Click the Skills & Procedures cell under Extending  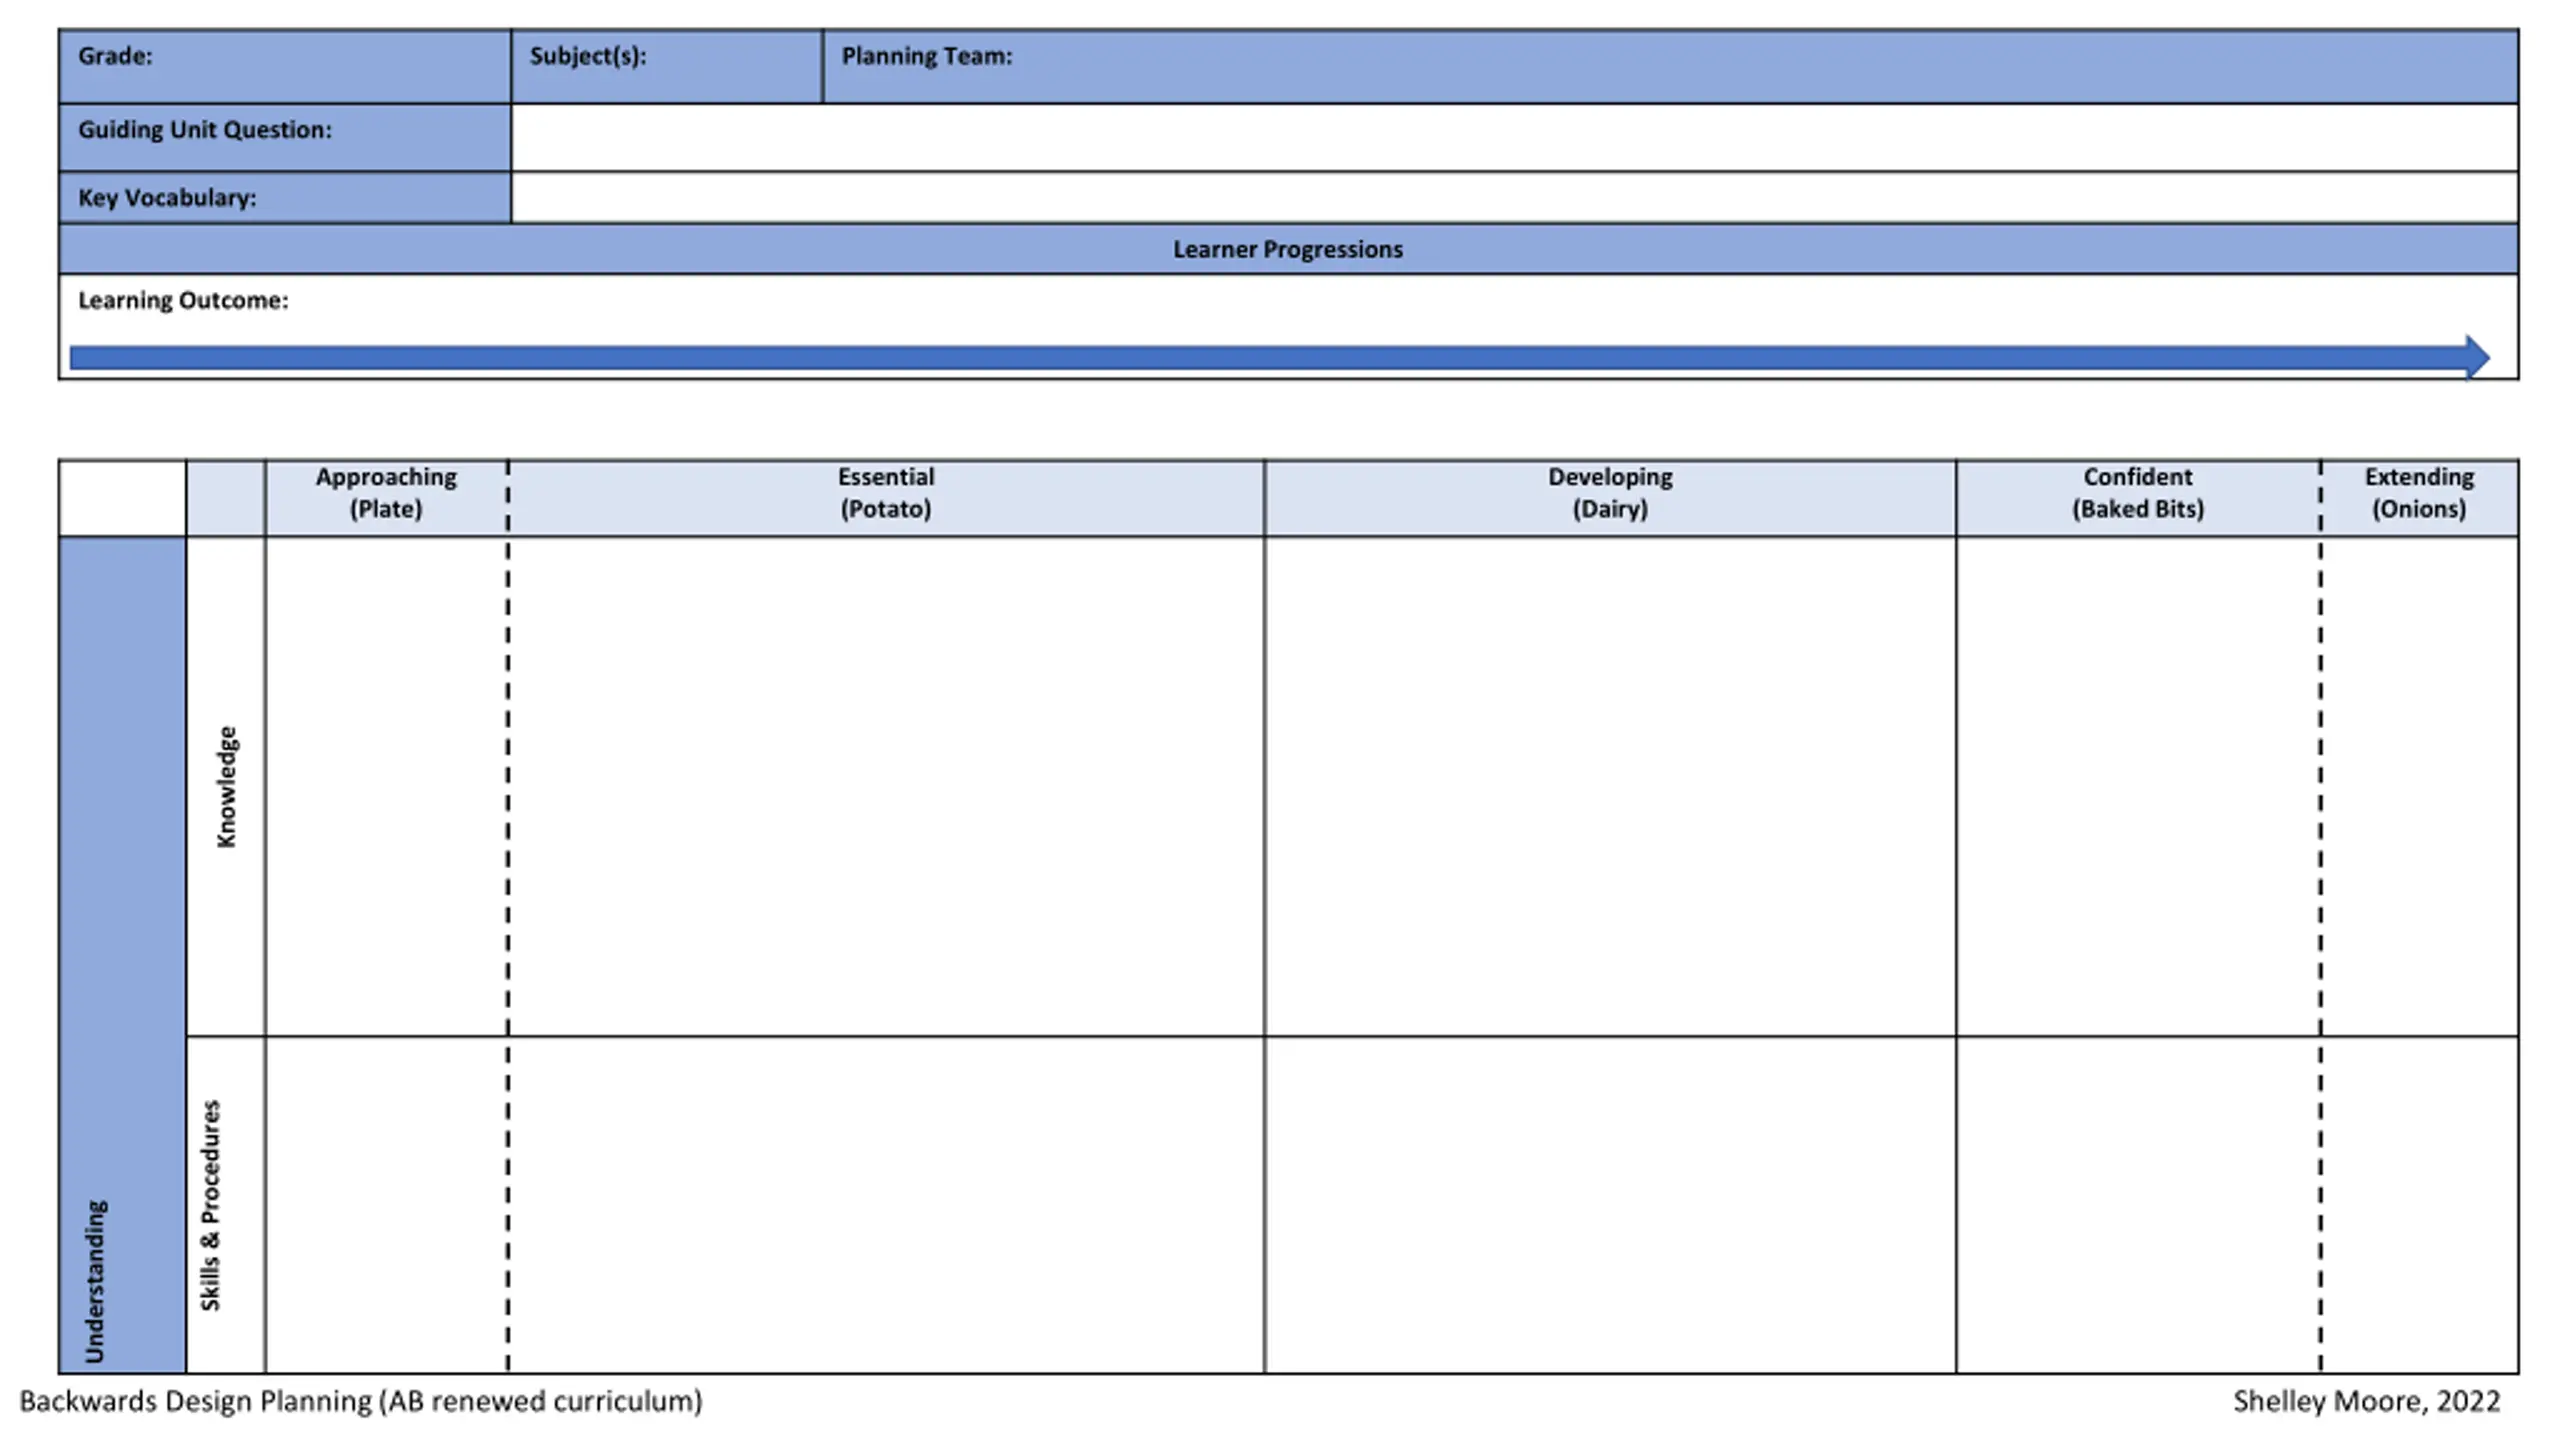[x=2420, y=1205]
